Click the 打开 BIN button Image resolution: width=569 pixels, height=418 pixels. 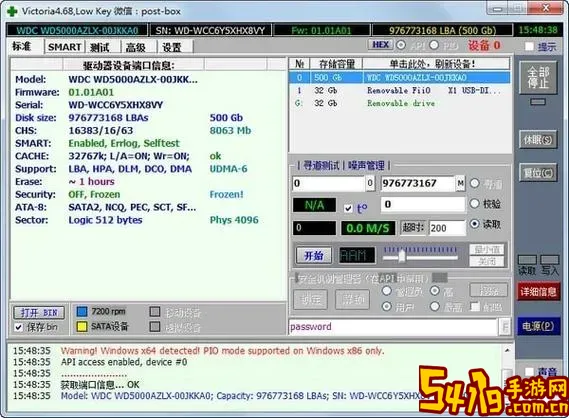[x=39, y=312]
